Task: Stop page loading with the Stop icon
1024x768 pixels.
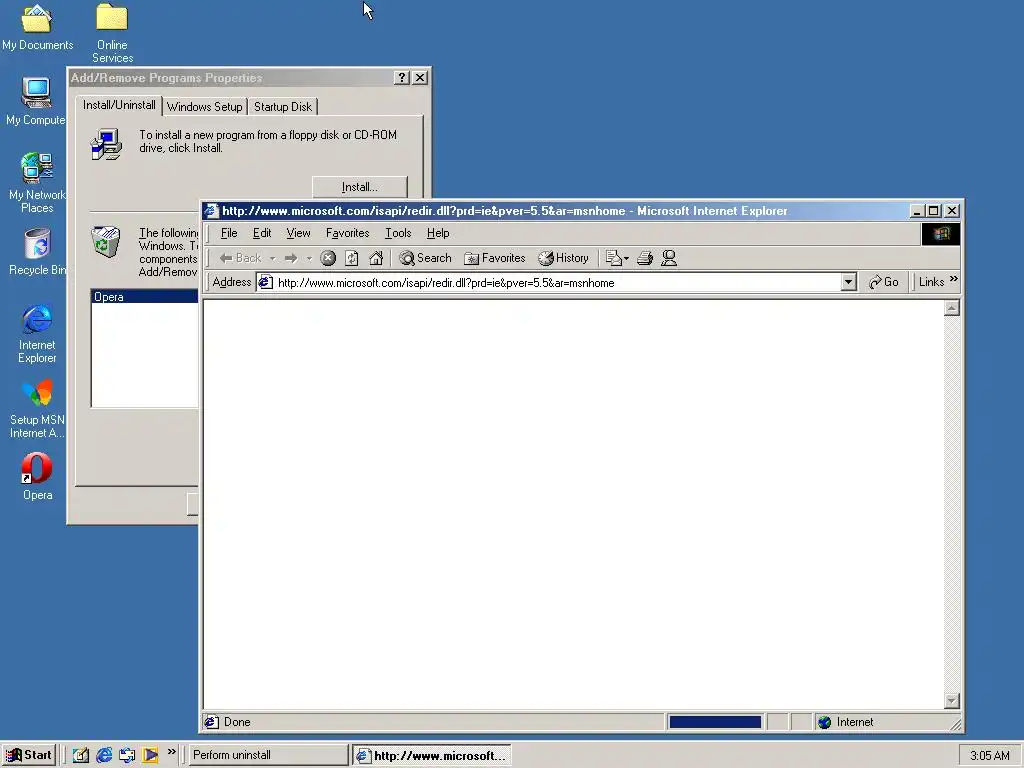Action: pyautogui.click(x=328, y=258)
